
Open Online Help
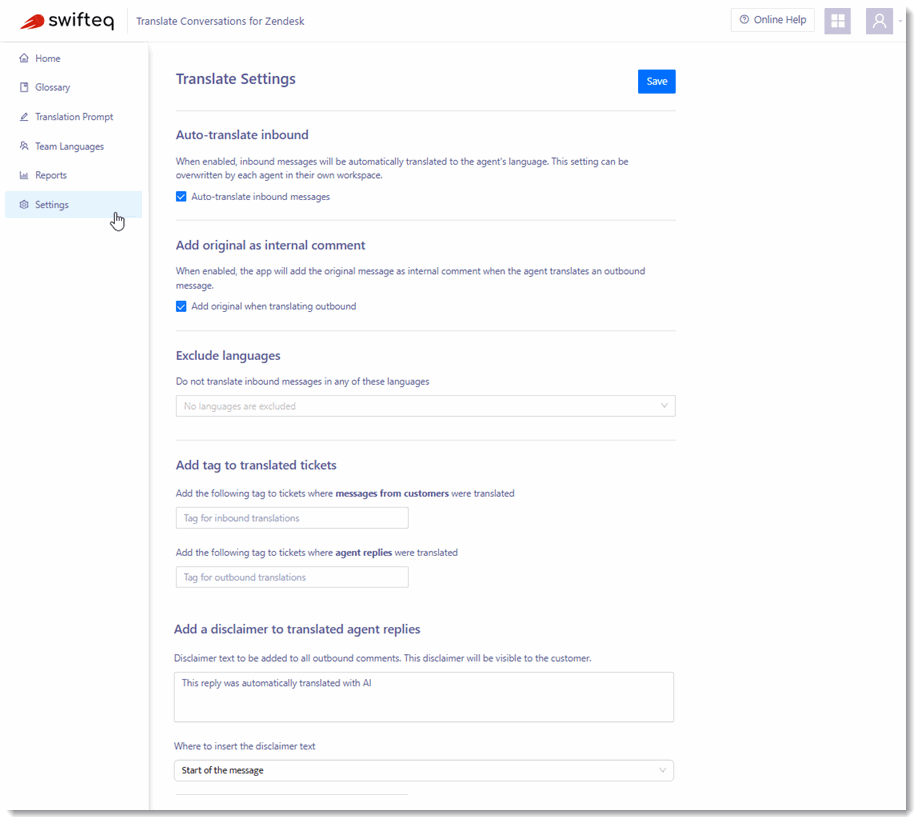click(x=773, y=20)
